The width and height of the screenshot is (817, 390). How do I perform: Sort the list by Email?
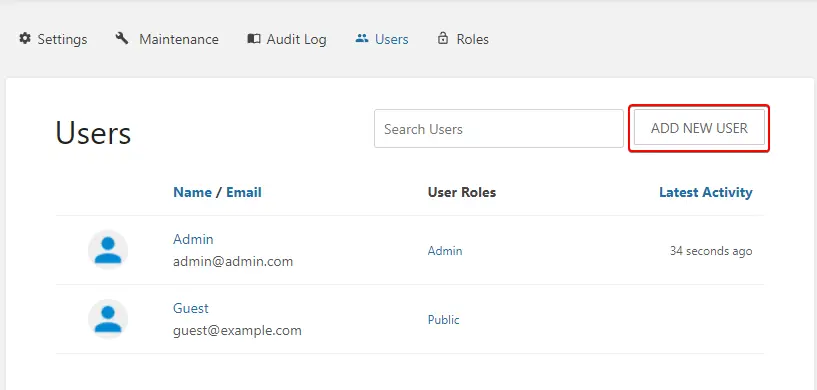(x=244, y=192)
